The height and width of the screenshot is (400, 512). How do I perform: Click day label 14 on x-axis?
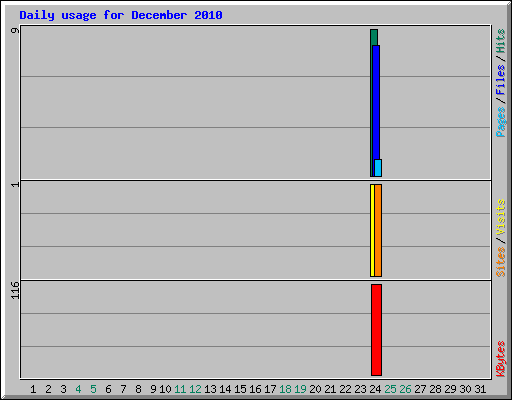click(225, 389)
